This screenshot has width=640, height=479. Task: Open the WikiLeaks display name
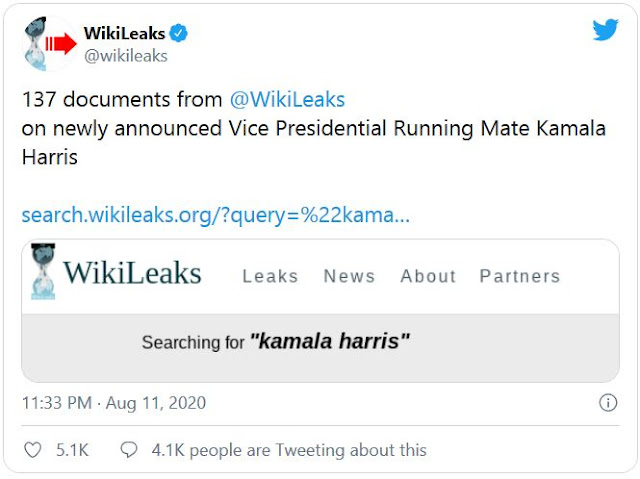pyautogui.click(x=124, y=34)
